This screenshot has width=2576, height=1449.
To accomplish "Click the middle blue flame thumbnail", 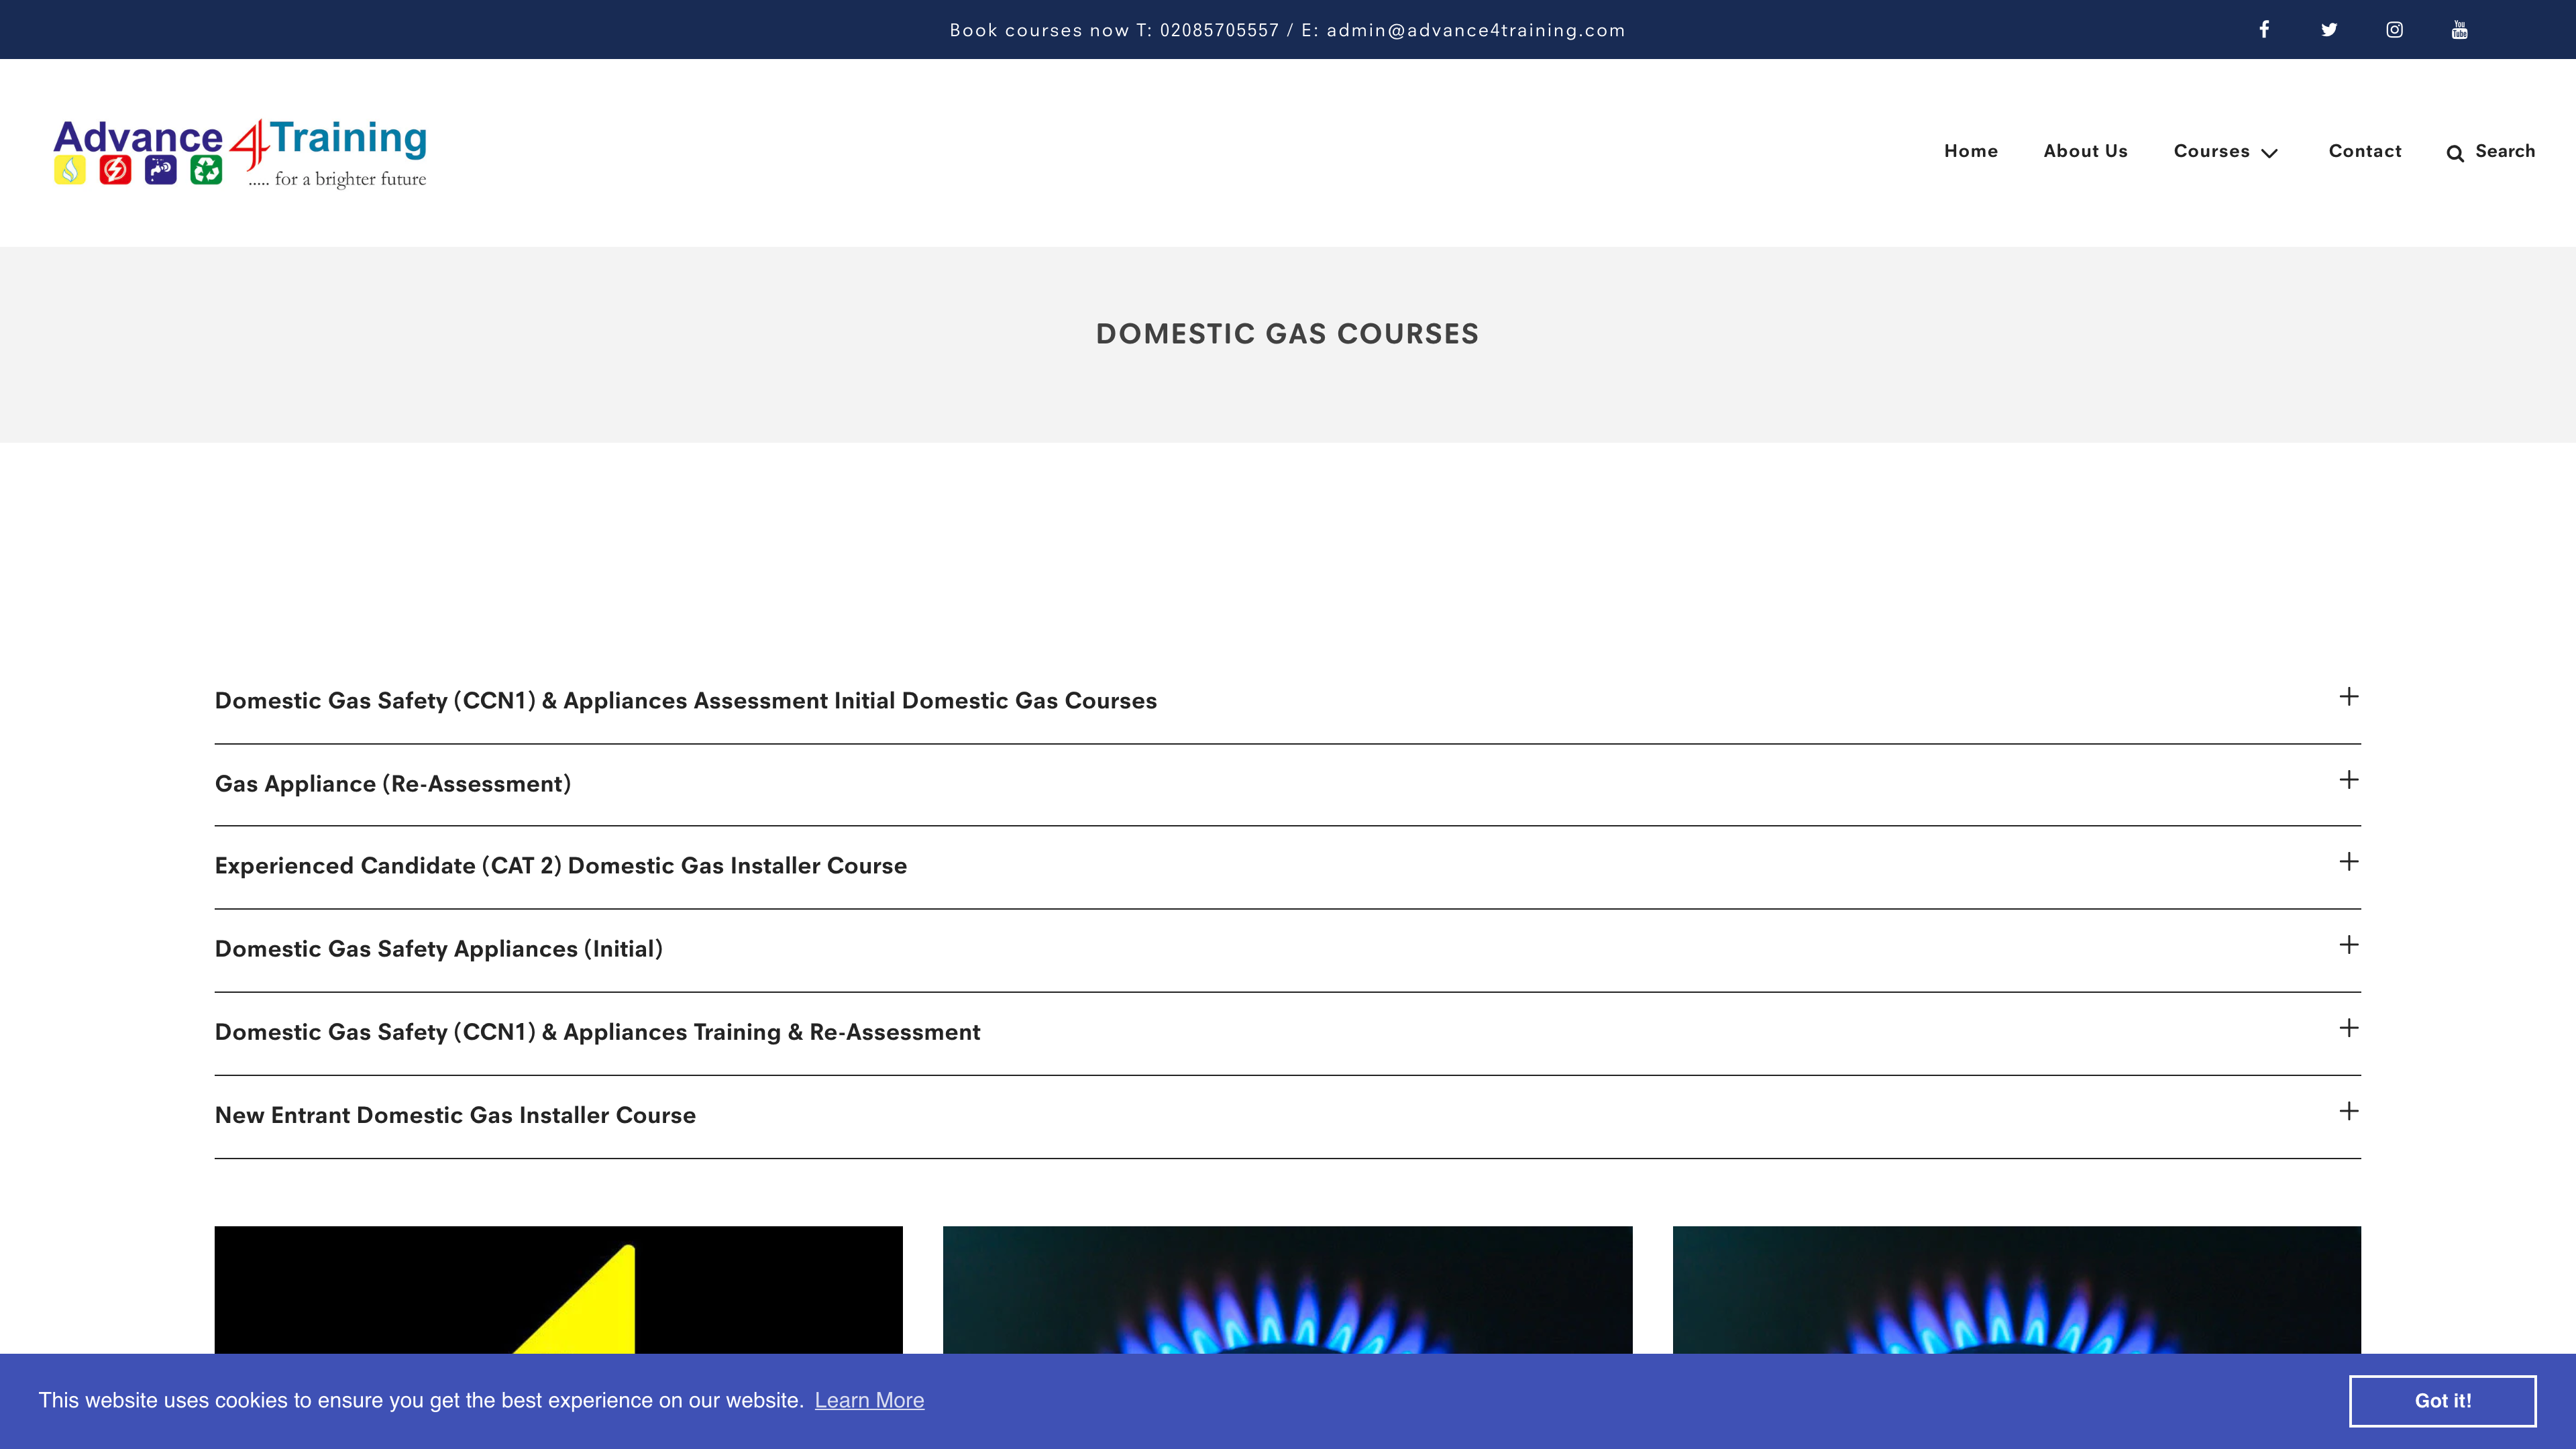I will point(1287,1289).
